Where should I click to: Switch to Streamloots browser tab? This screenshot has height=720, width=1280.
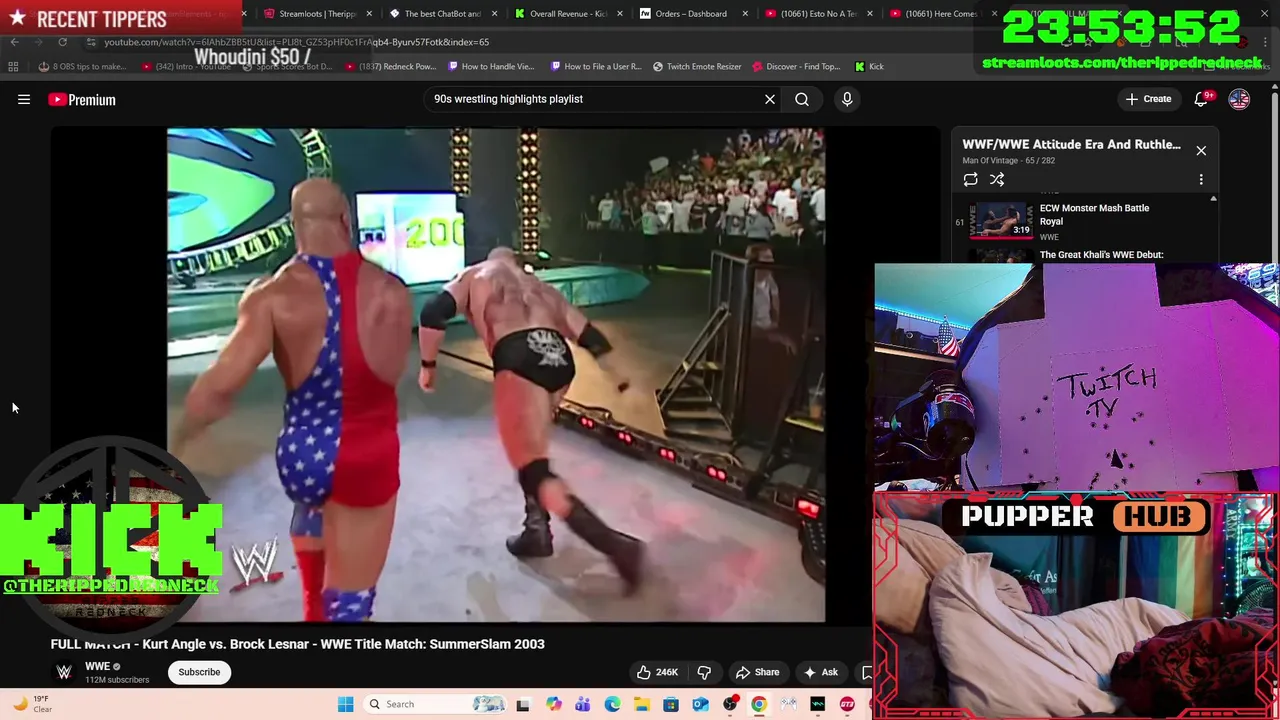[317, 14]
